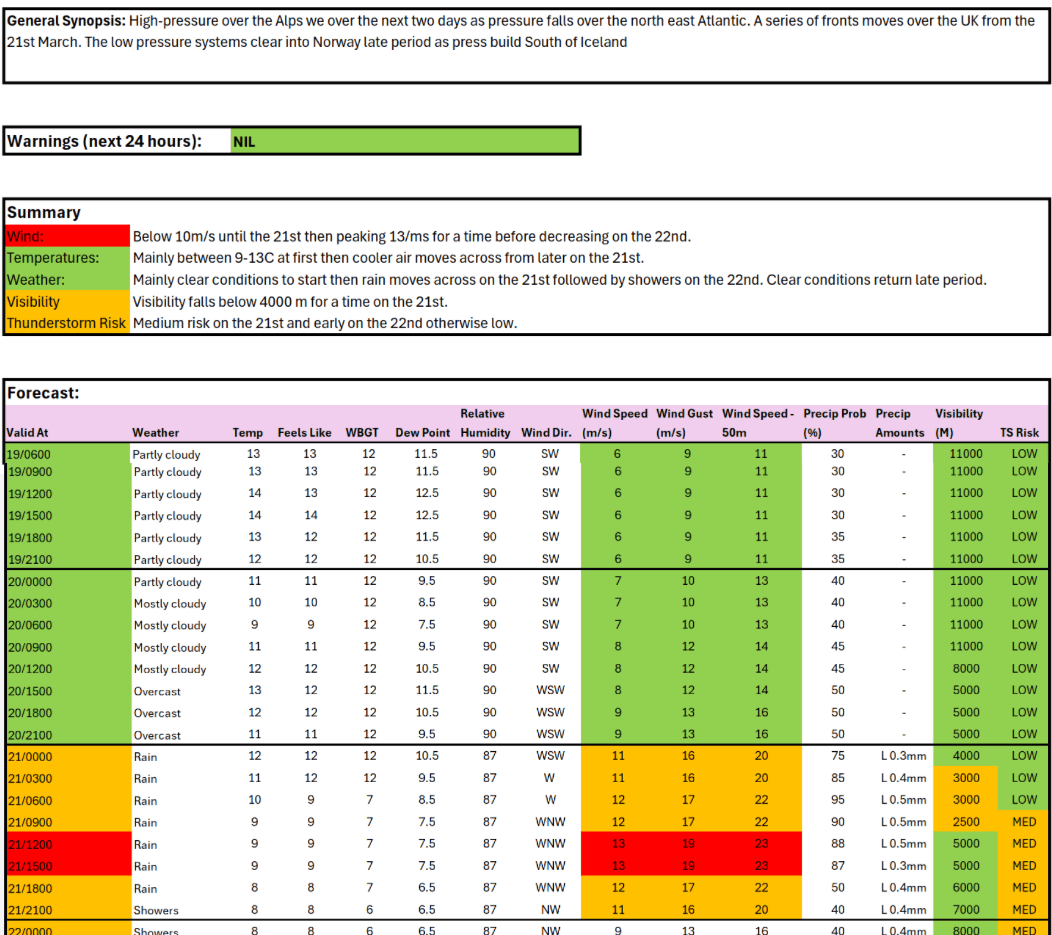Viewport: 1052px width, 935px height.
Task: Select wind speed 12 in 21/0600 row
Action: click(x=618, y=800)
